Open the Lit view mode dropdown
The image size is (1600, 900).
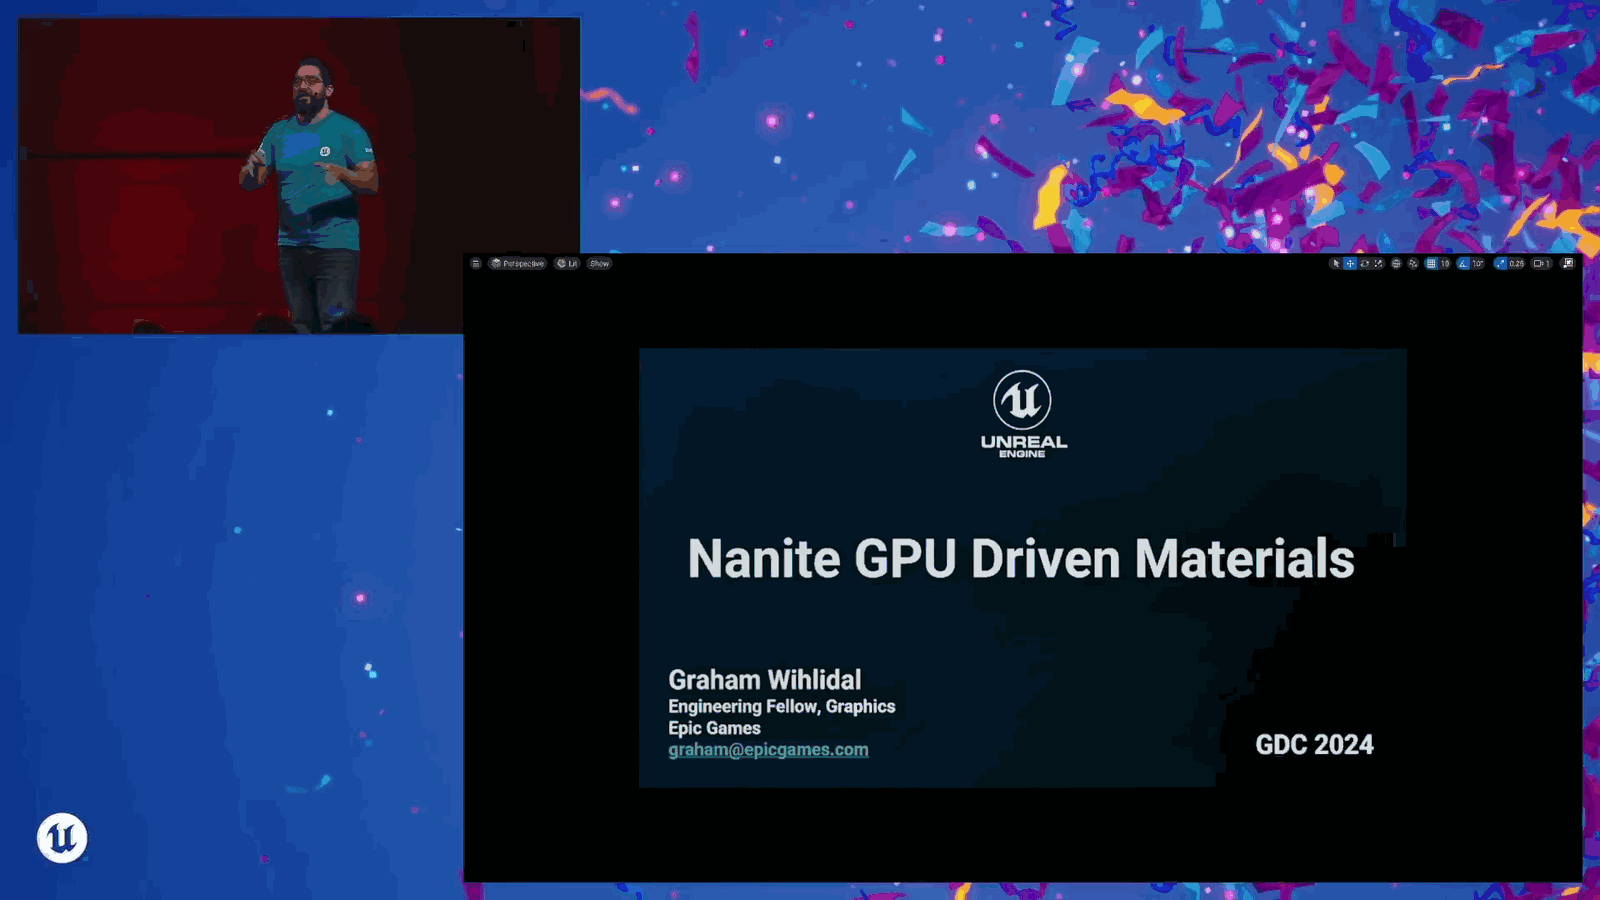[567, 264]
